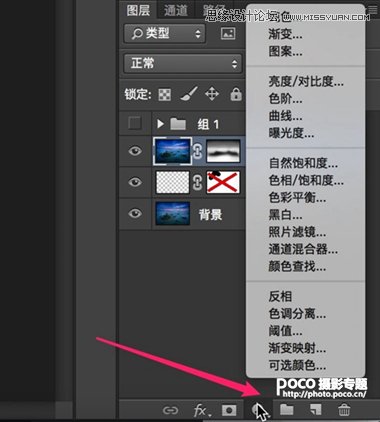Choose 色相/饱和度... adjustment
This screenshot has height=422, width=380.
click(x=306, y=181)
